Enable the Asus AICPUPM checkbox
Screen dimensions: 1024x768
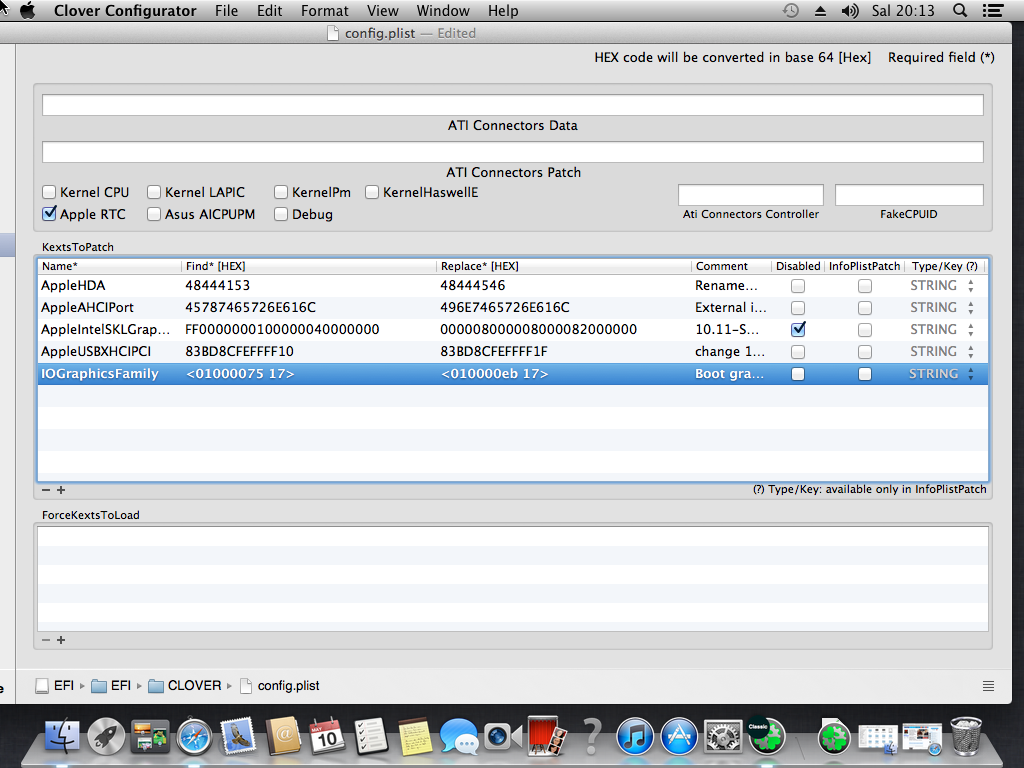click(x=154, y=214)
